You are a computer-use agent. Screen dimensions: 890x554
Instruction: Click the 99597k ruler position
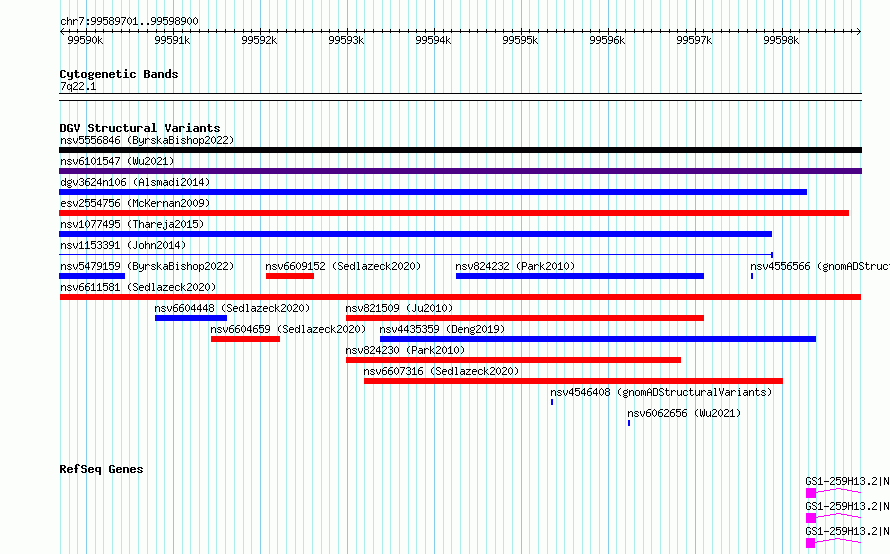[694, 40]
